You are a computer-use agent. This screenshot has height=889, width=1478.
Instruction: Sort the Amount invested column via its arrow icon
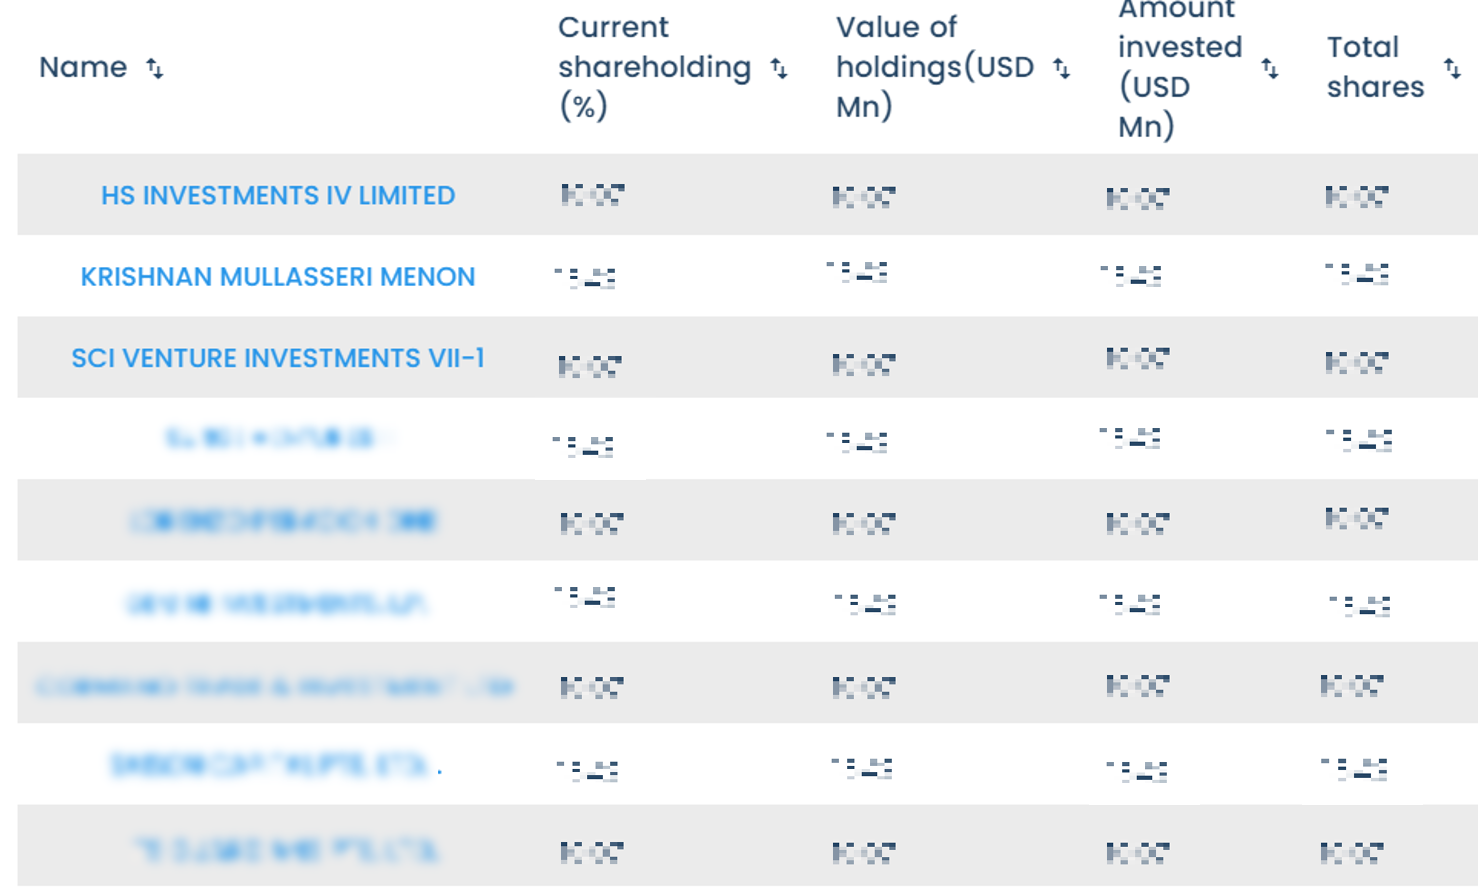[1270, 68]
